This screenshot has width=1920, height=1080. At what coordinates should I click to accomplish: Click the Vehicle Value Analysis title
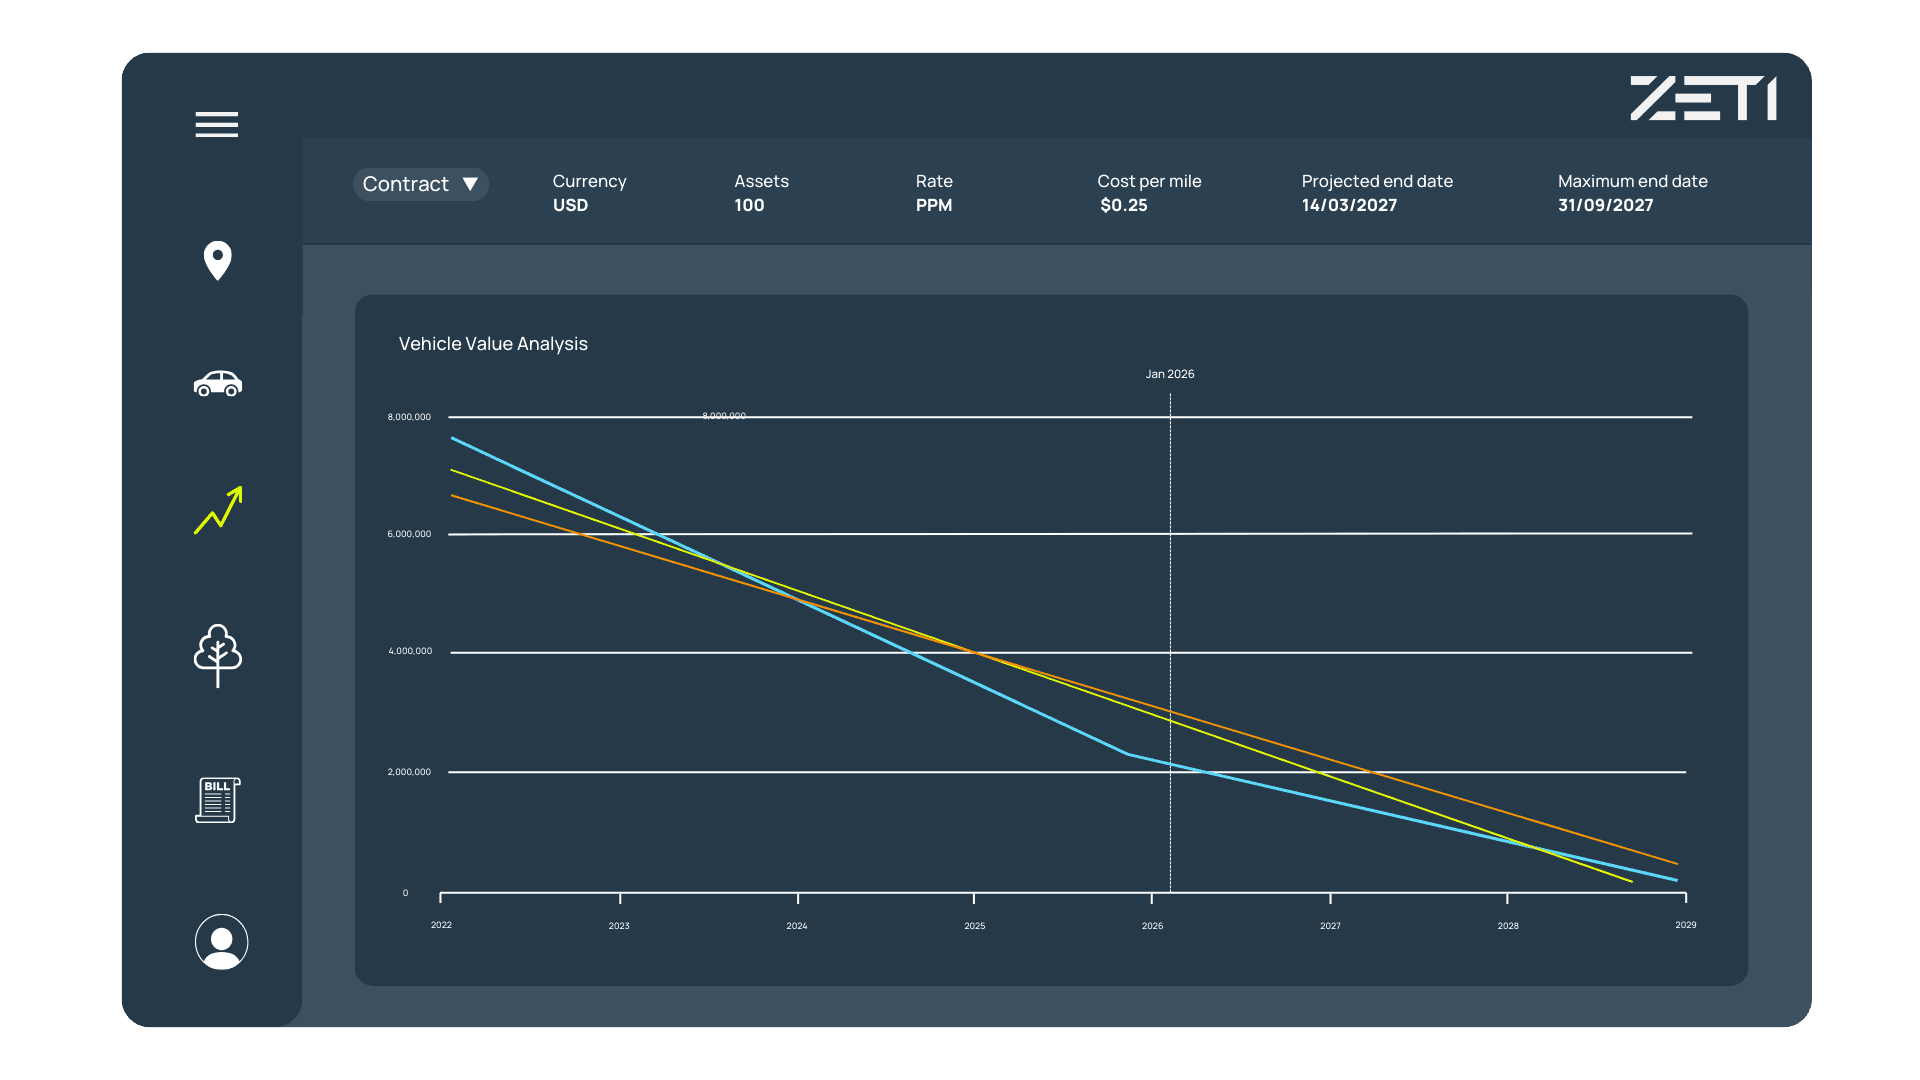coord(493,344)
